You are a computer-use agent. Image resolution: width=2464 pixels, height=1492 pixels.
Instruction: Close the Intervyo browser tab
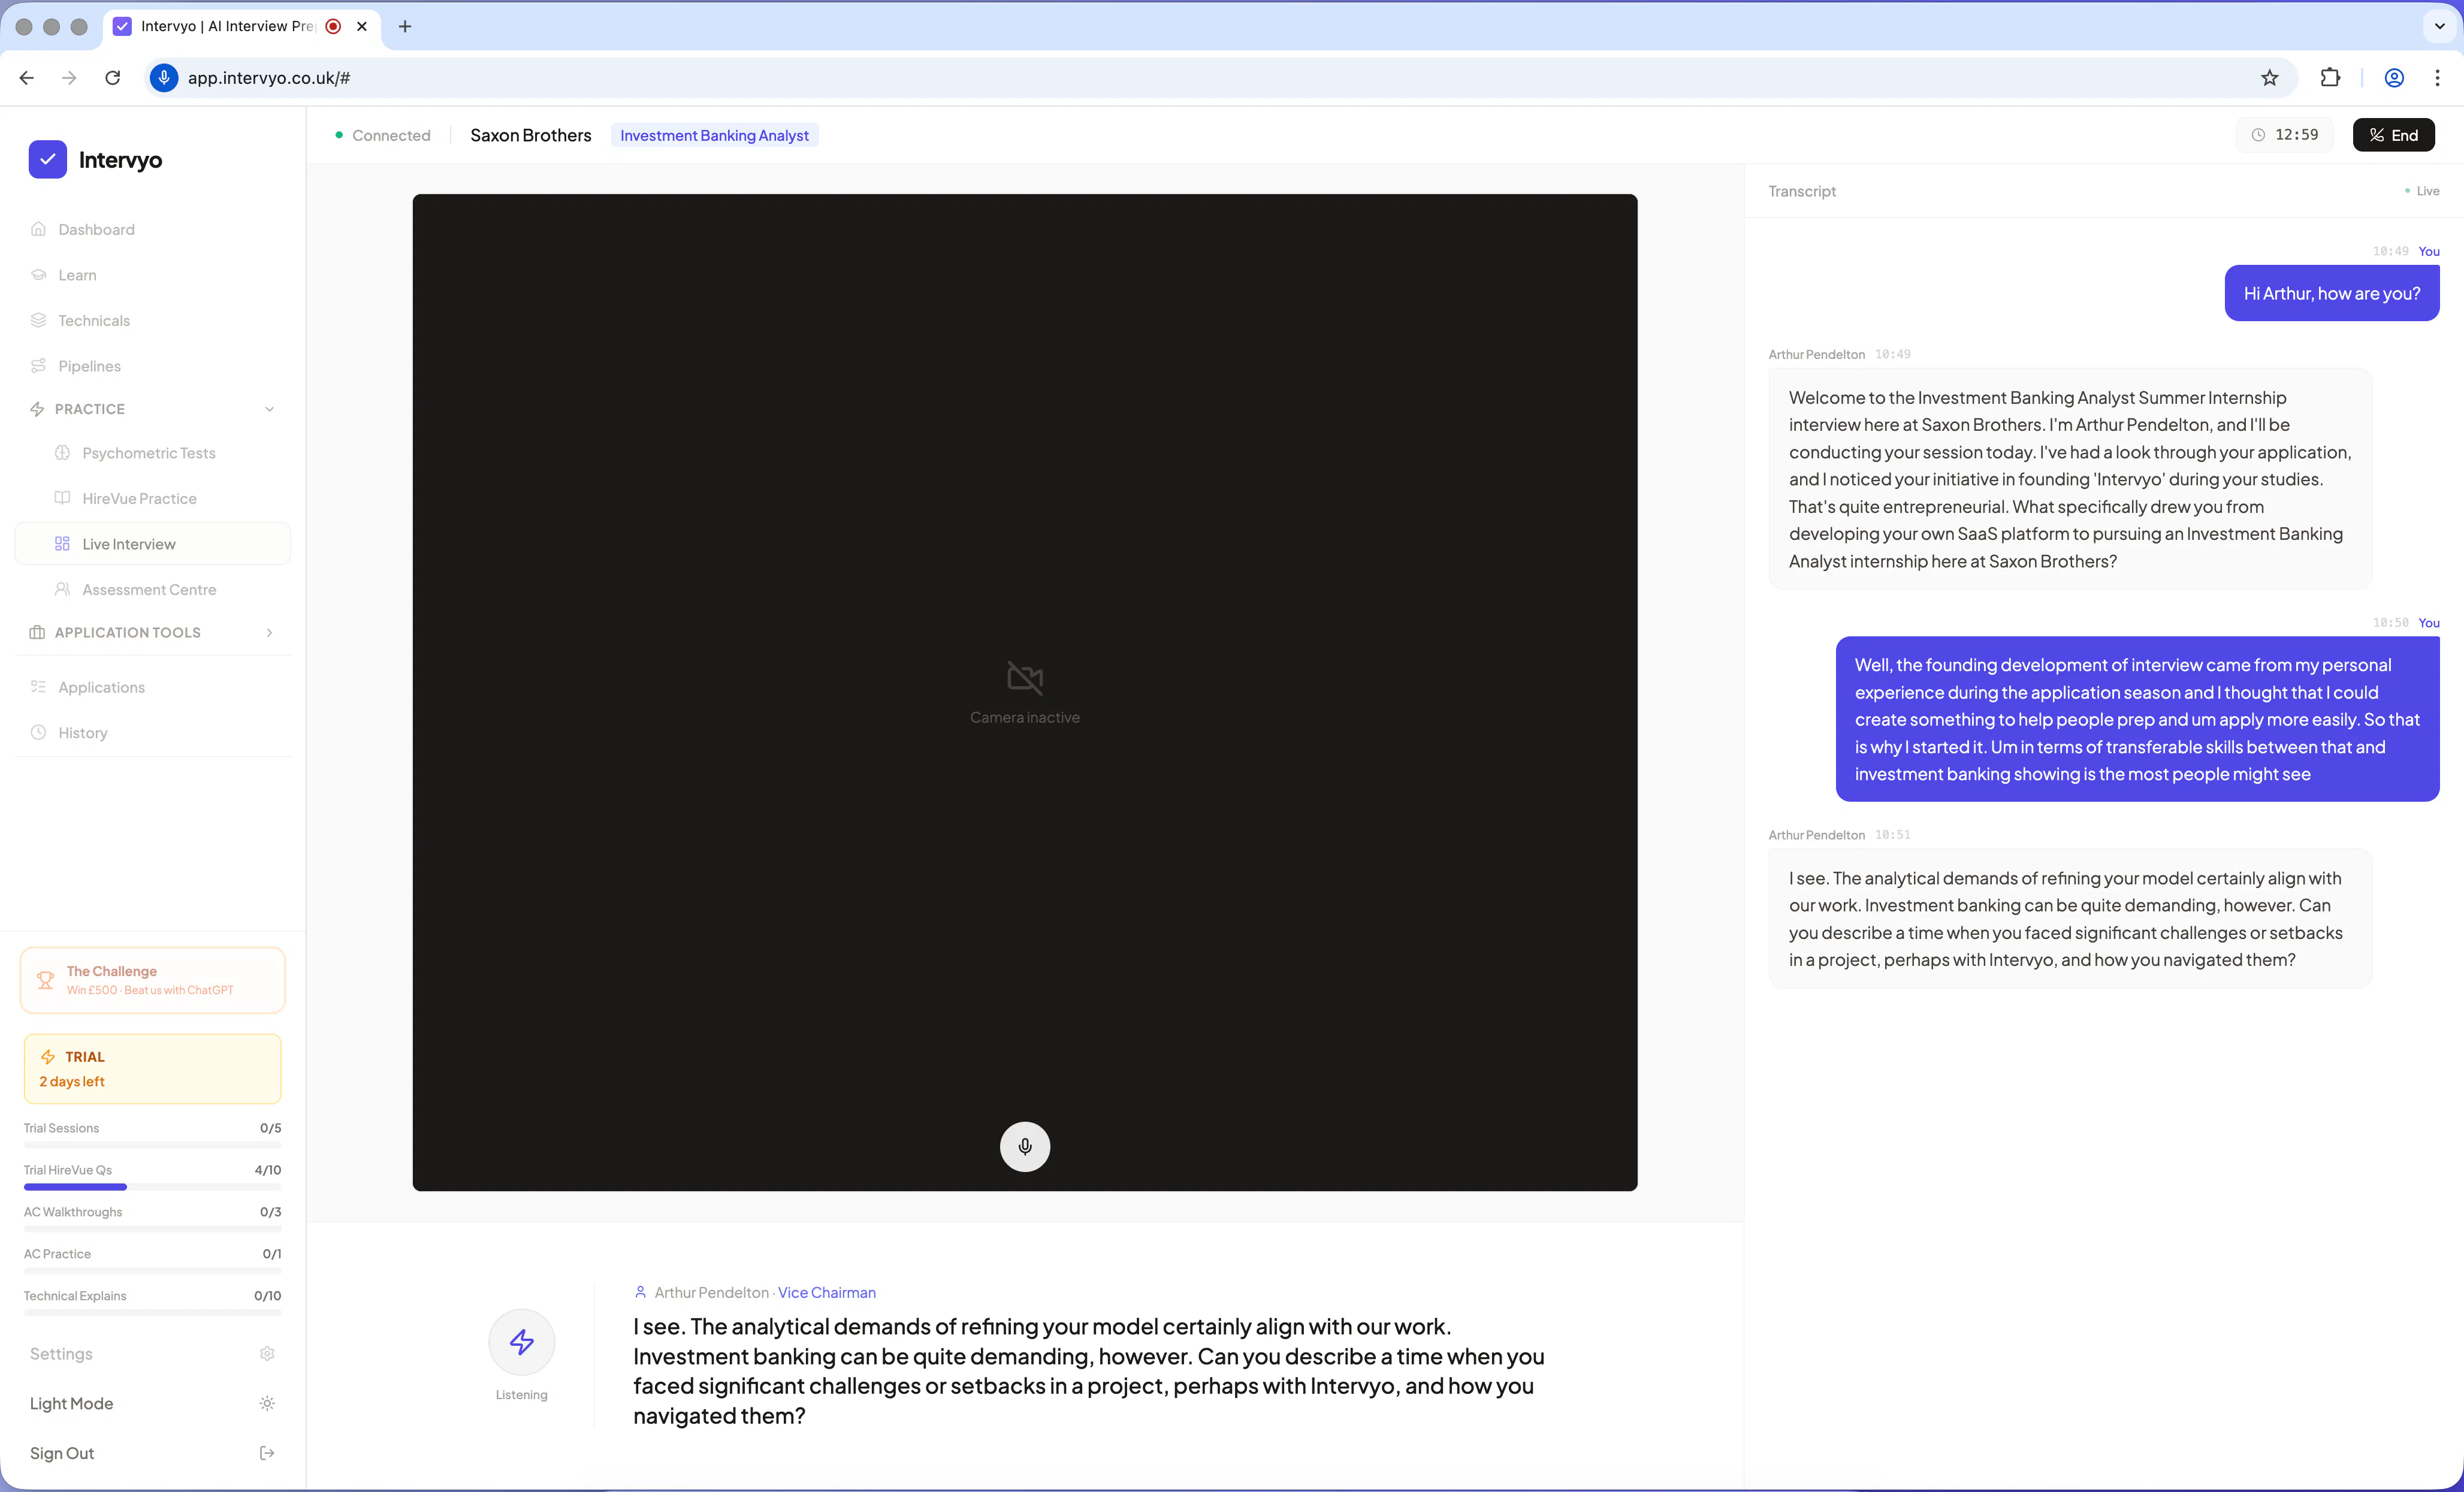[x=362, y=26]
